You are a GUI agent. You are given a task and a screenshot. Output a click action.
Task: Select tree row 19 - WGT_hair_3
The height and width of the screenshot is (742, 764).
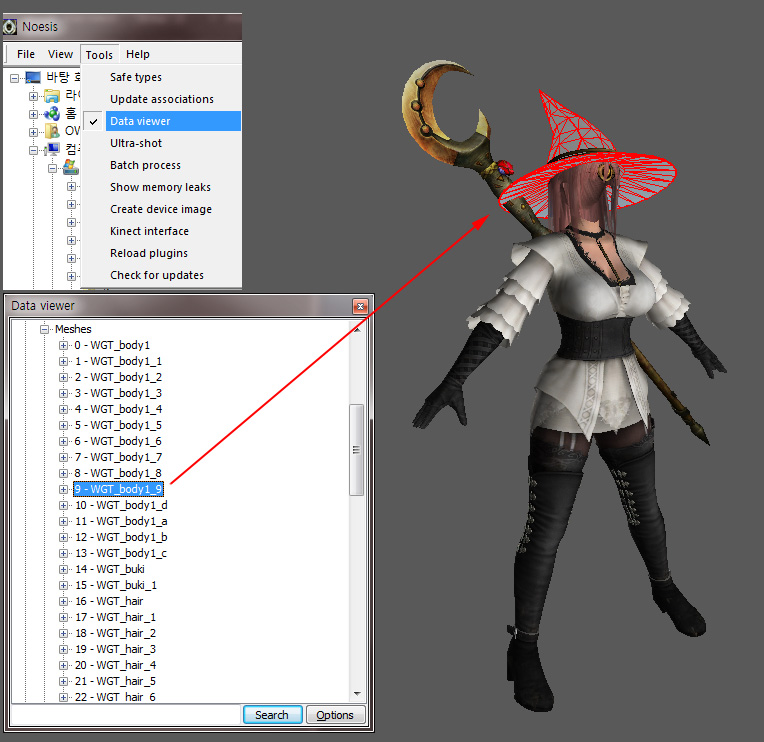click(115, 649)
